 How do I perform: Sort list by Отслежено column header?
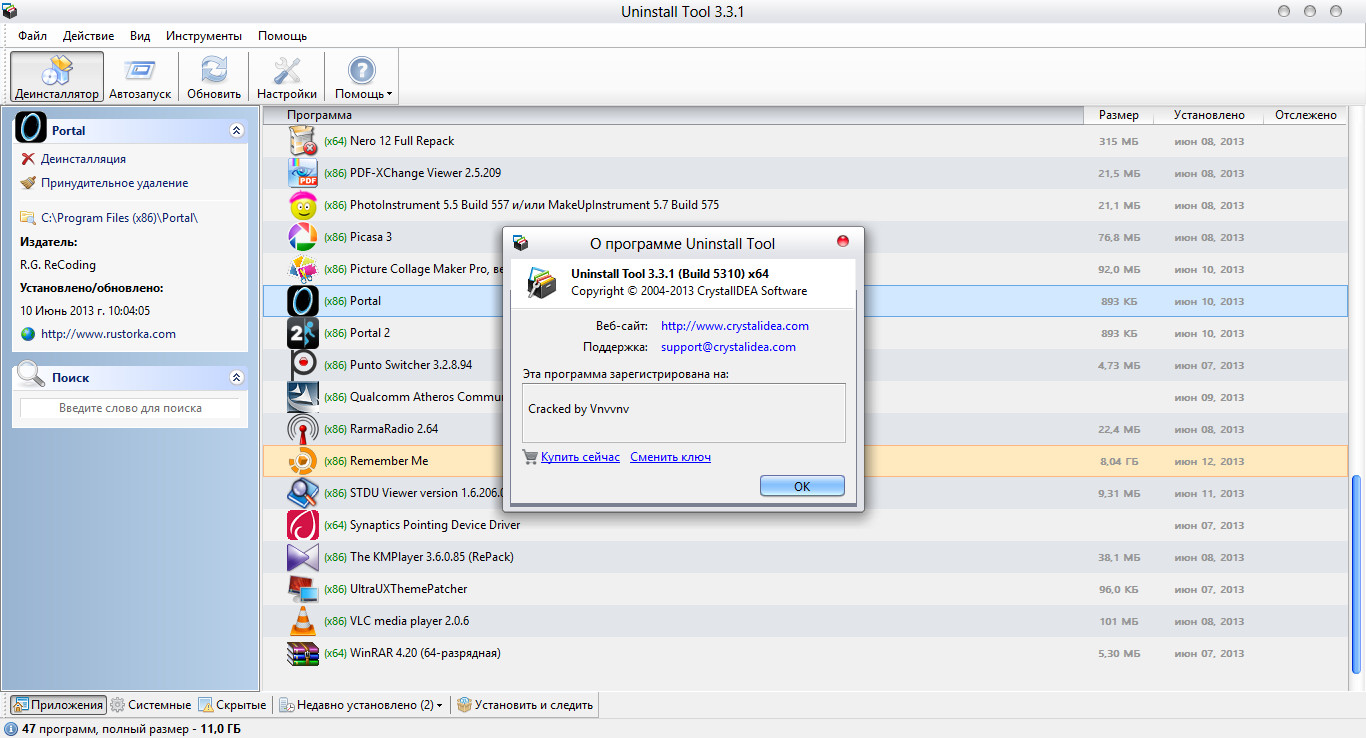(x=1305, y=115)
